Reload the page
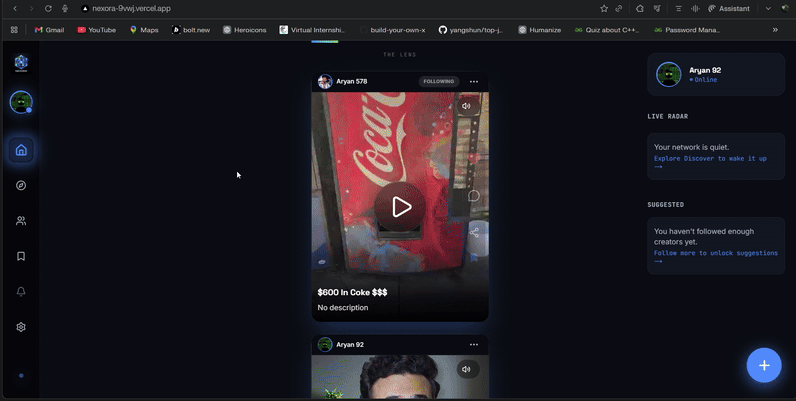Image resolution: width=796 pixels, height=401 pixels. (x=48, y=9)
